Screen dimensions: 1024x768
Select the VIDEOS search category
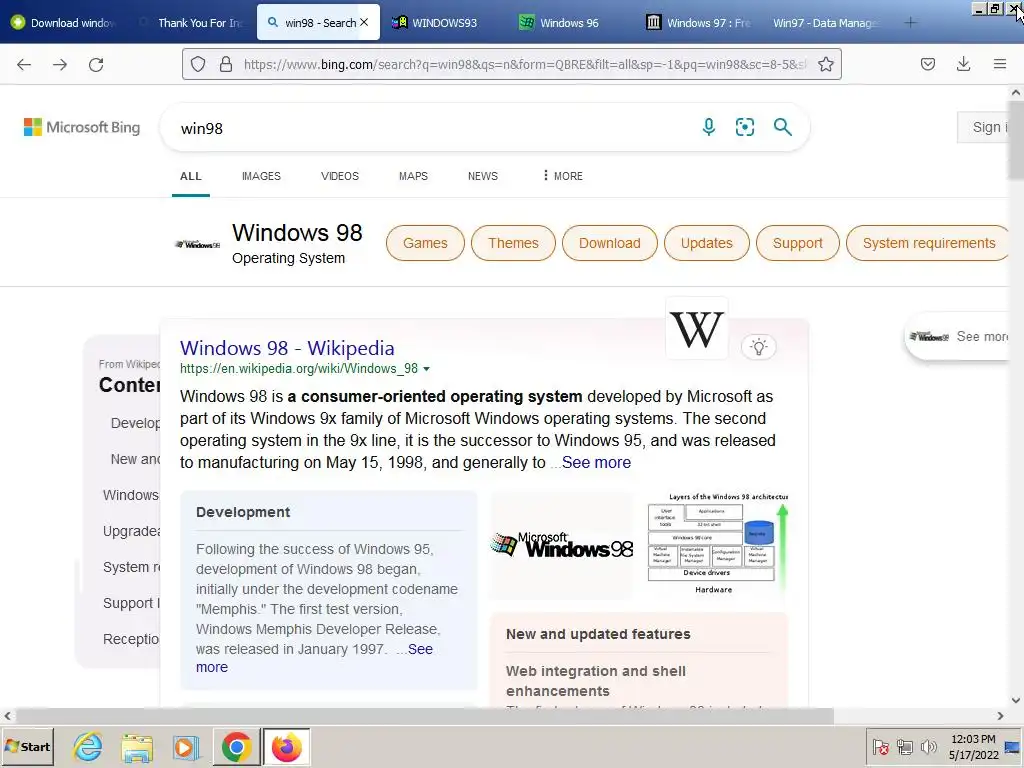(x=340, y=176)
